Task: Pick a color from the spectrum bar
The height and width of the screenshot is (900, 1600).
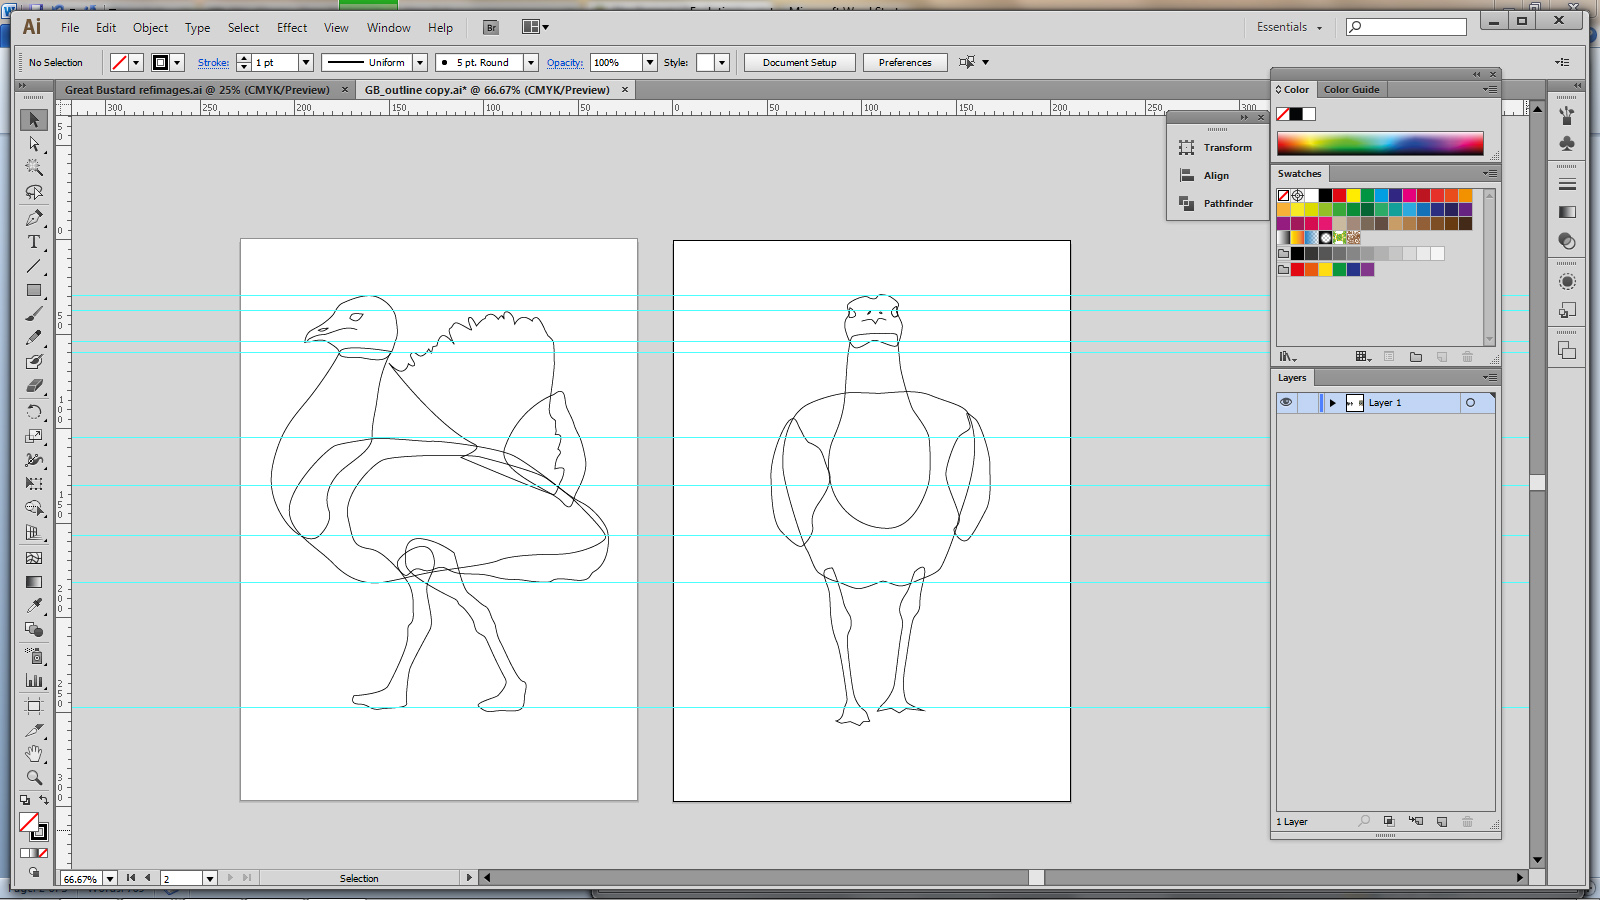Action: (1380, 143)
